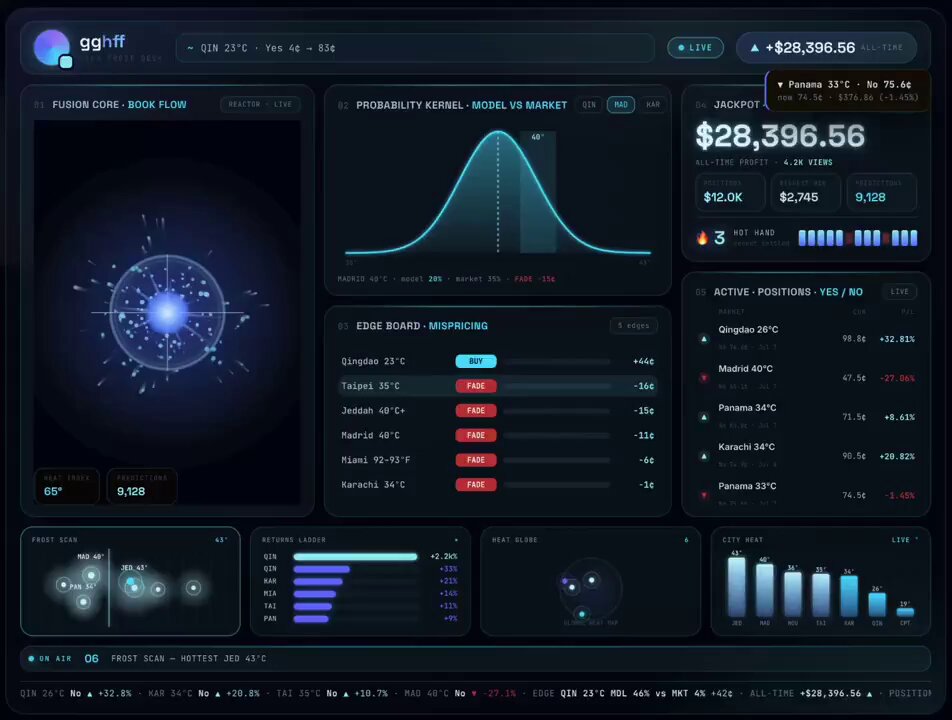Screen dimensions: 952x720
Task: Click the 9,128 predictions card in Fusion Core
Action: pyautogui.click(x=142, y=486)
